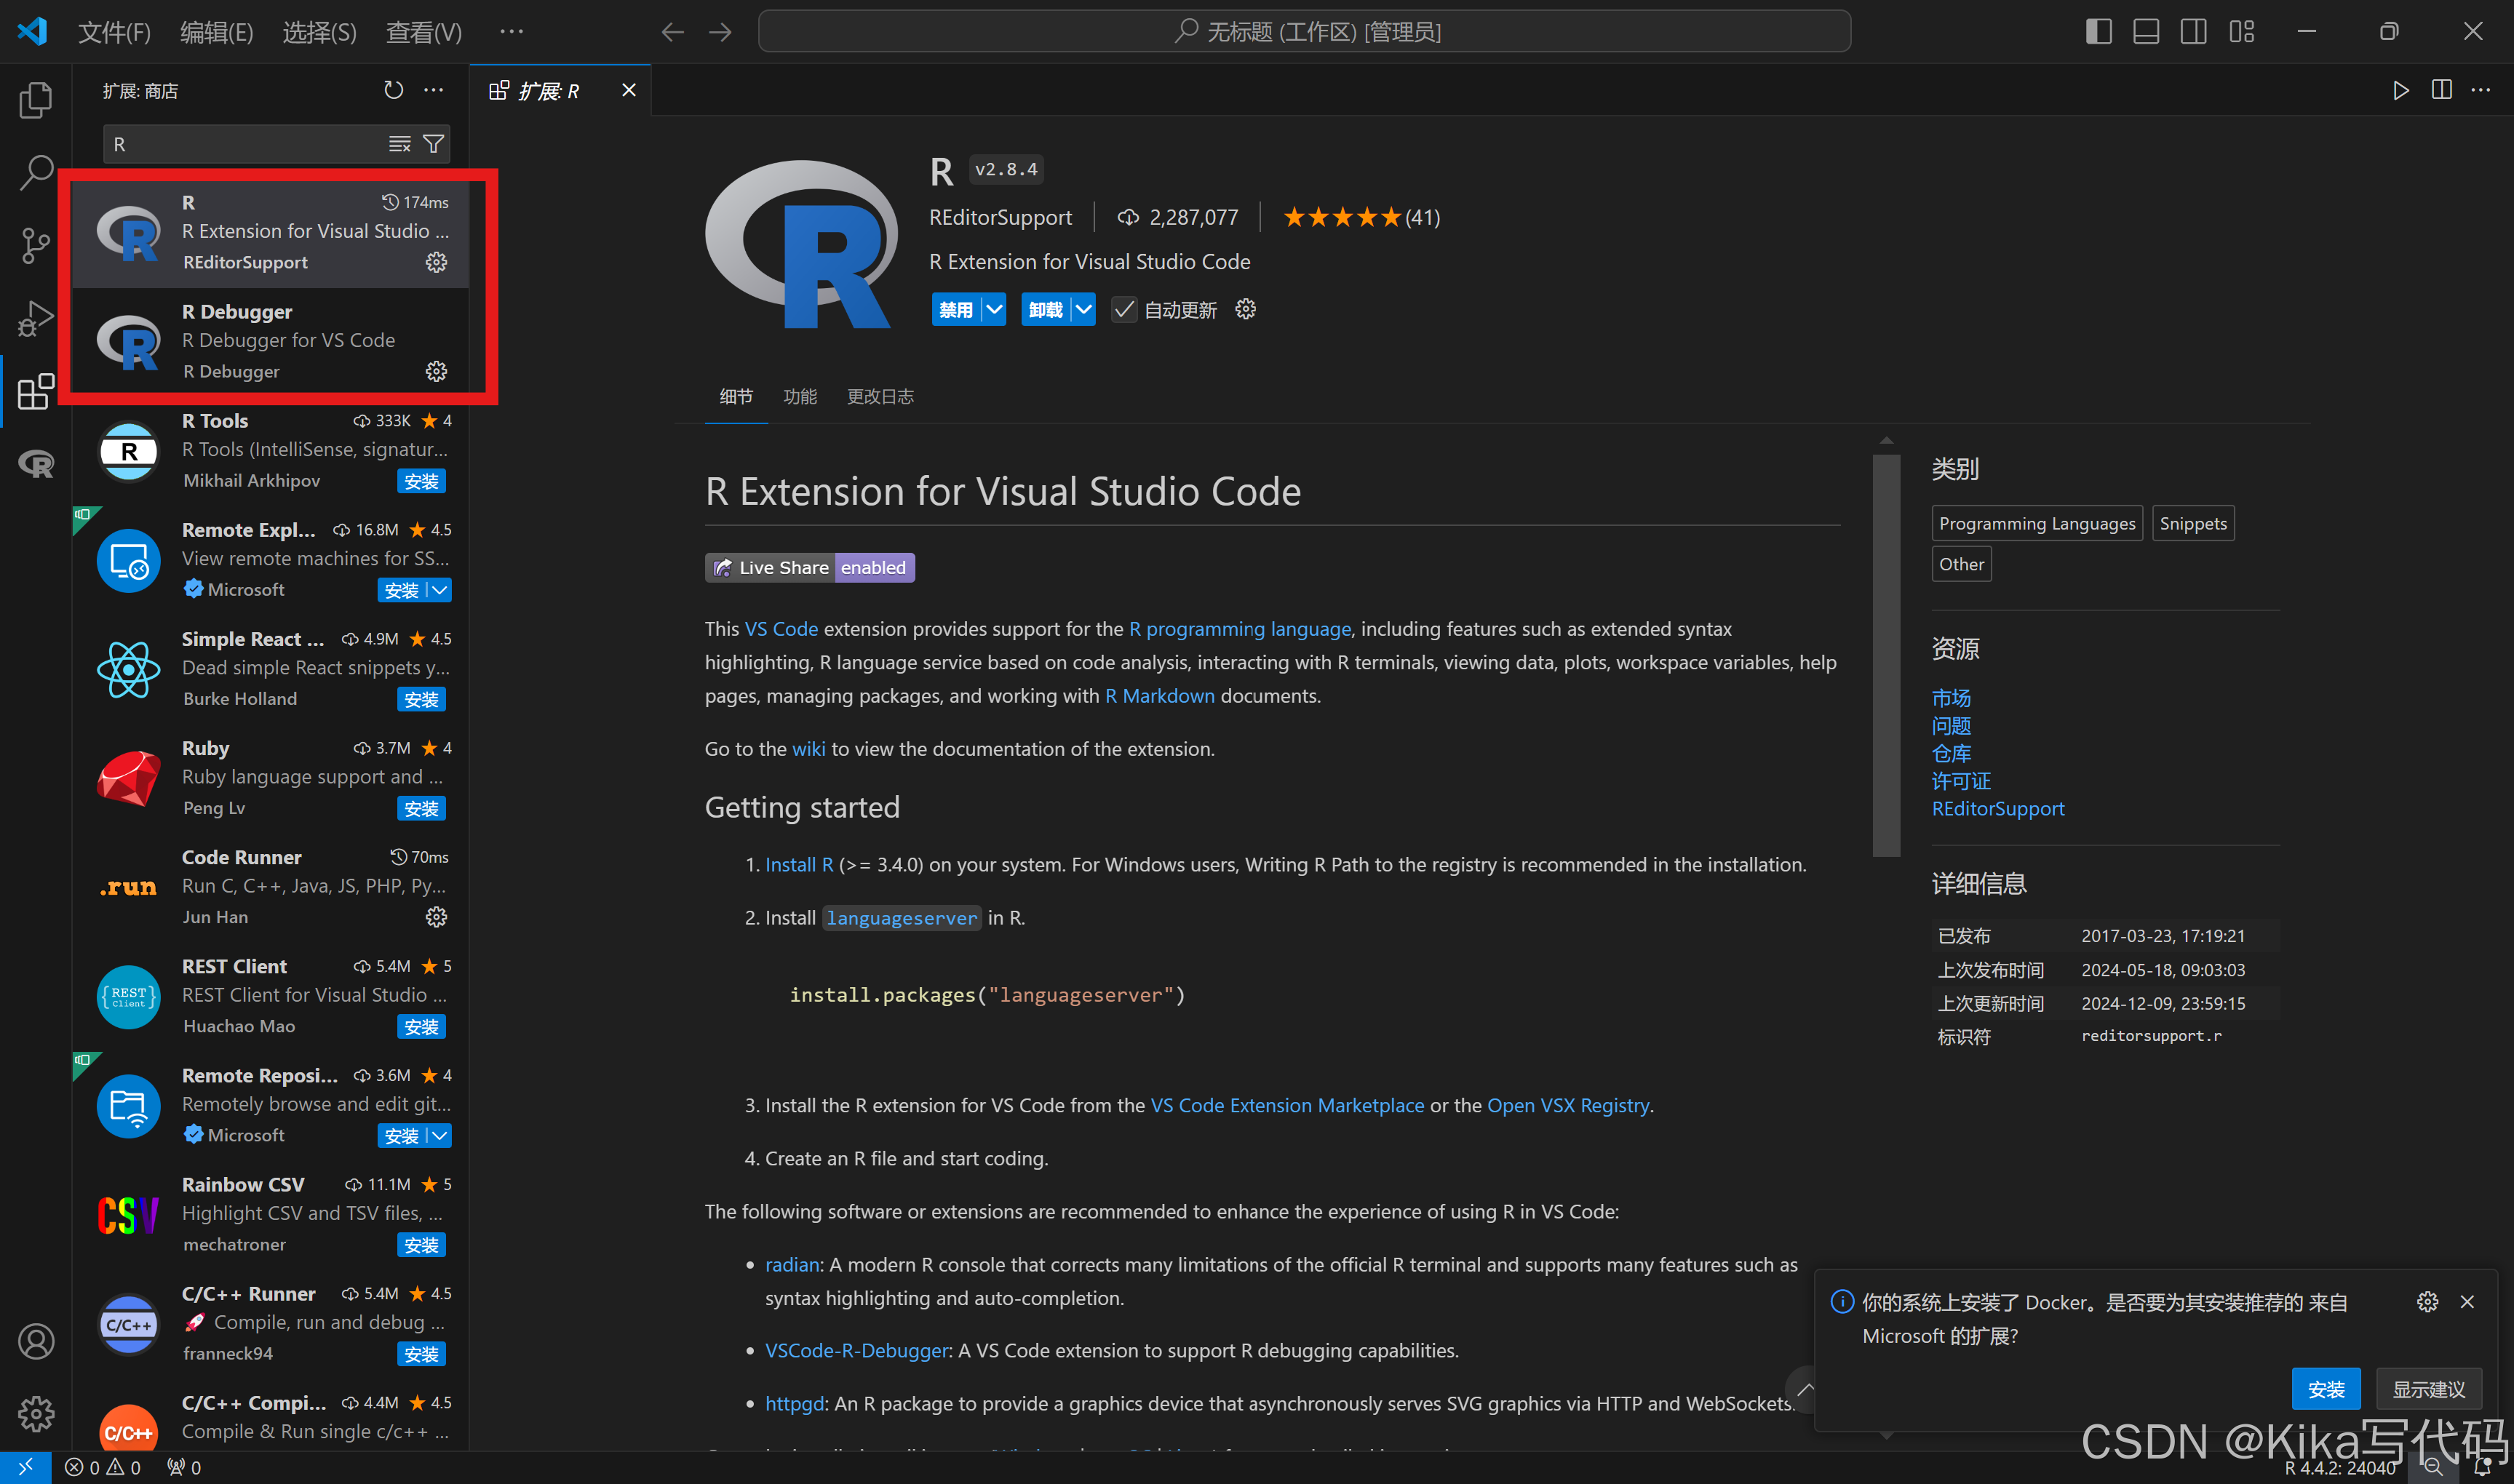2514x1484 pixels.
Task: Switch to the 更改日志 changelog tab
Action: pyautogui.click(x=880, y=397)
